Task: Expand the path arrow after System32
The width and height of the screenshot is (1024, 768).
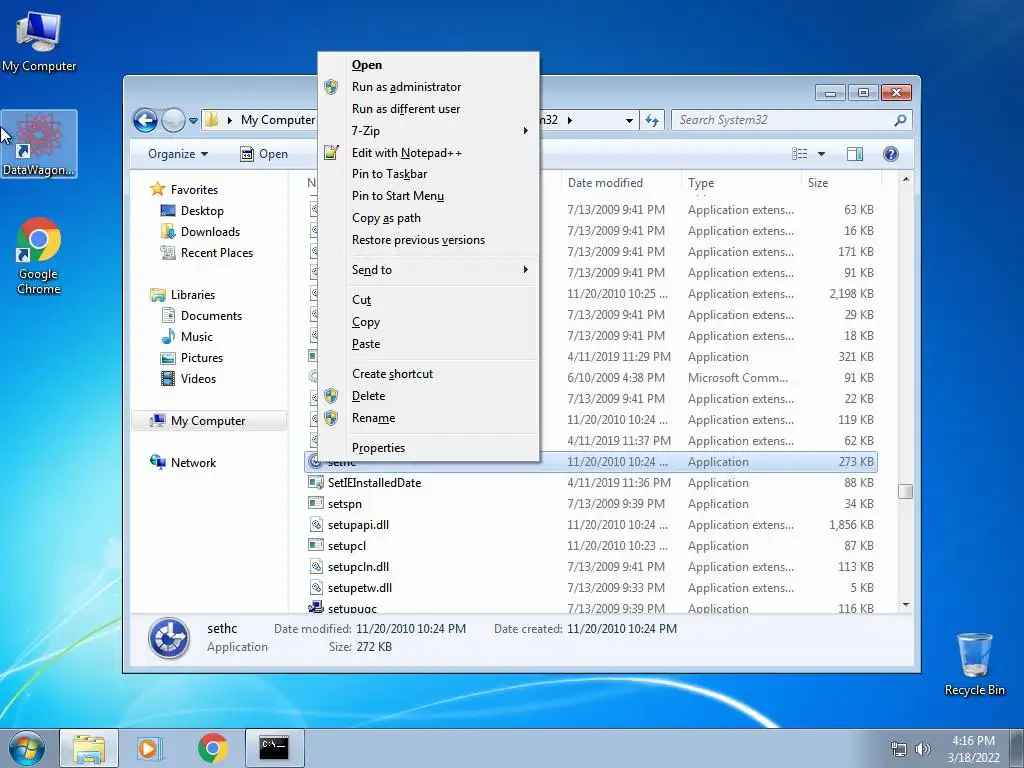Action: tap(569, 120)
